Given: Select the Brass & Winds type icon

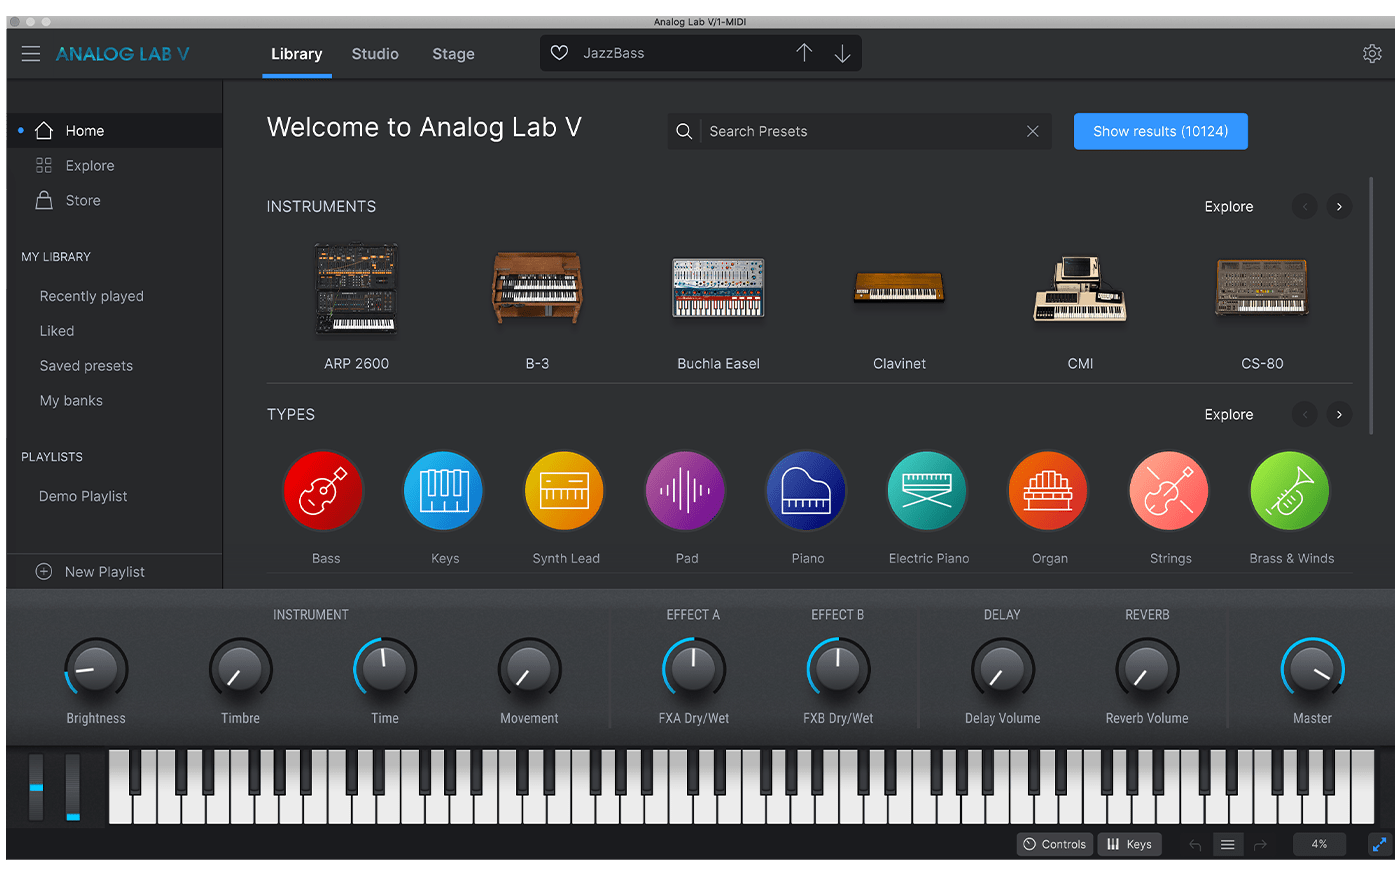Looking at the screenshot, I should pos(1291,491).
